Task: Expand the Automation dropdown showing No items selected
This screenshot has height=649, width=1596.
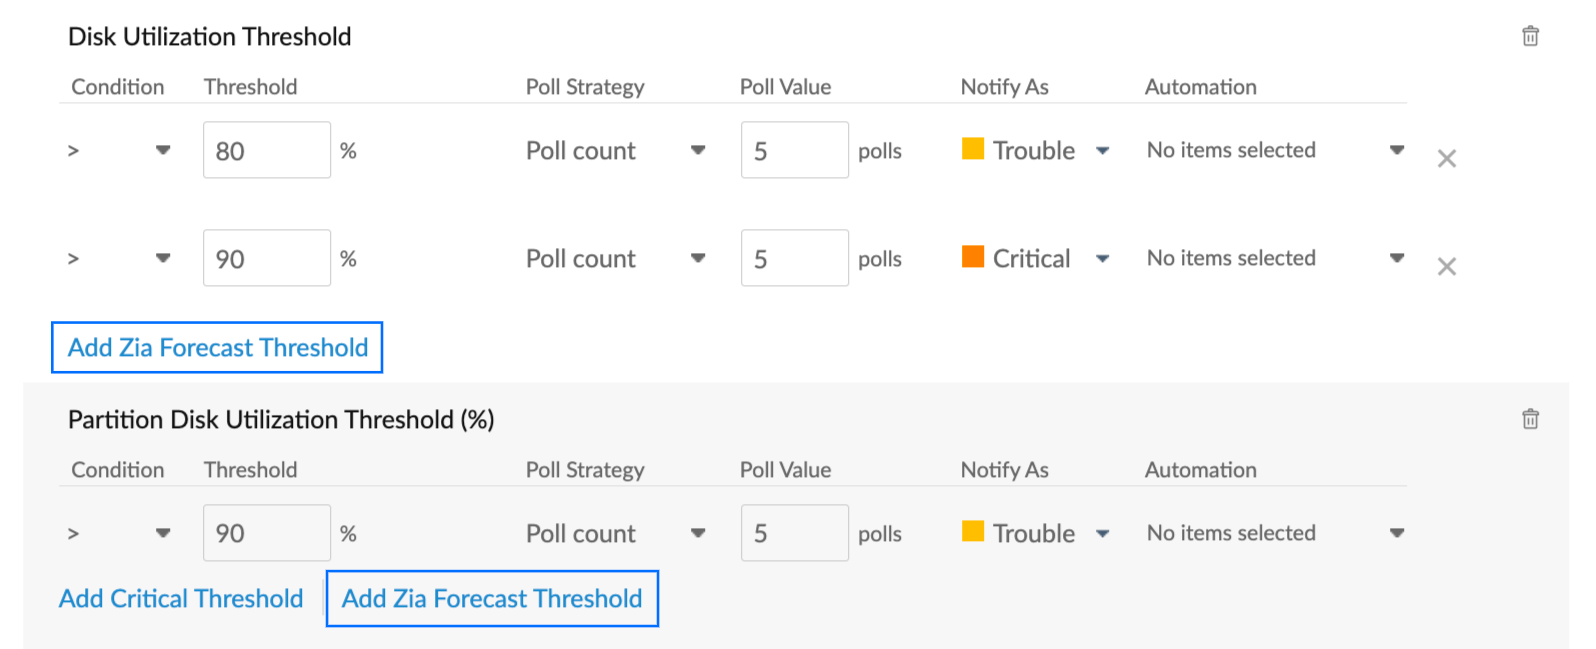Action: tap(1396, 149)
